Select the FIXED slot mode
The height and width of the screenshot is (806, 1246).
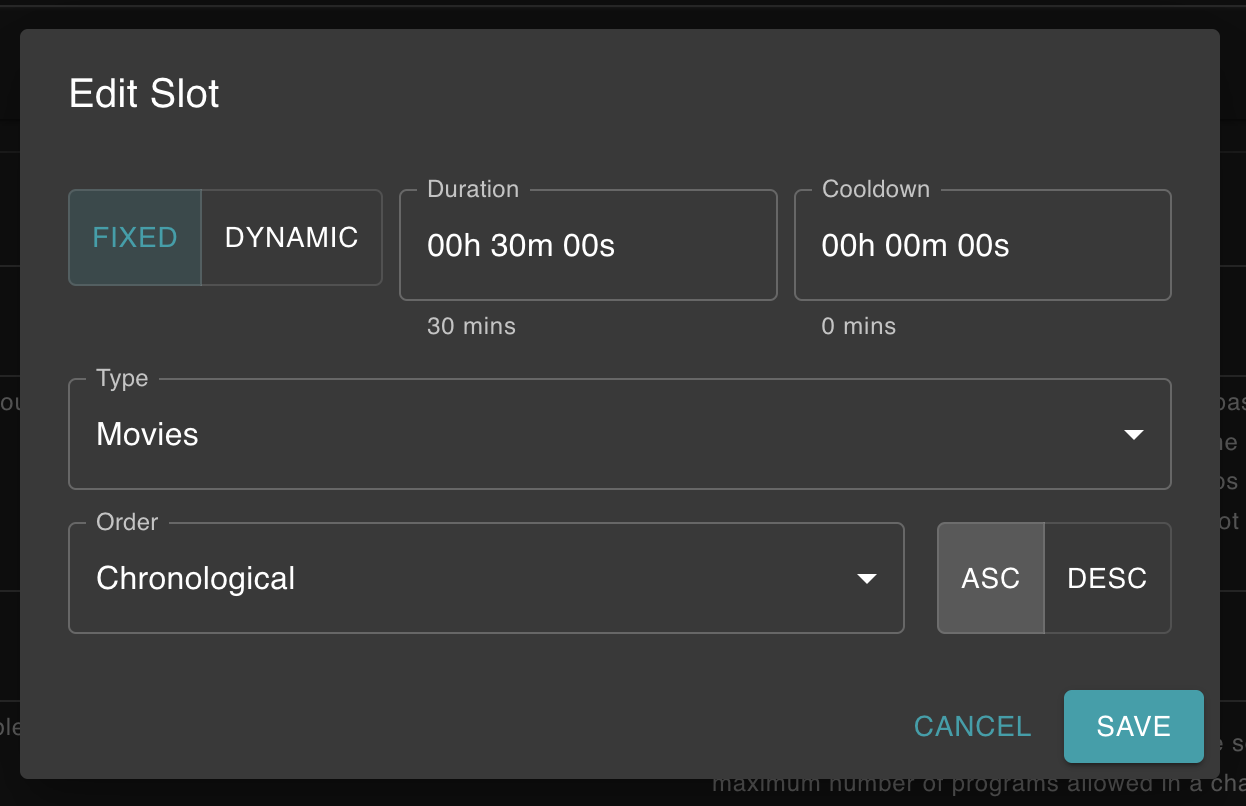tap(135, 237)
